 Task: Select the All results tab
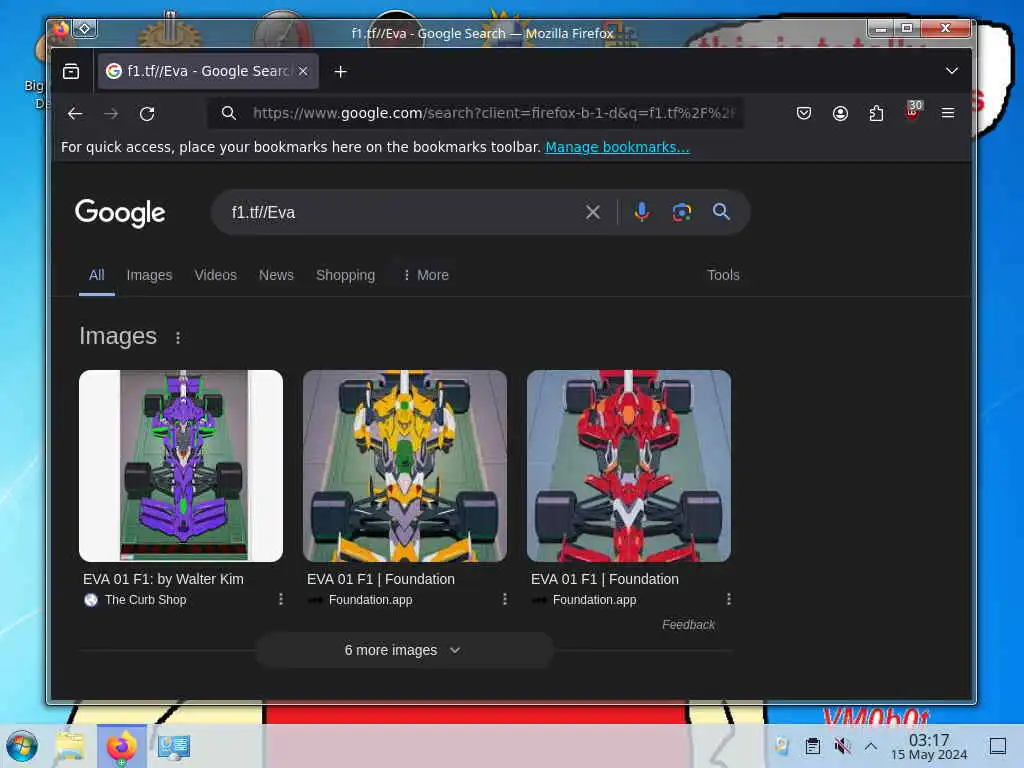point(97,276)
